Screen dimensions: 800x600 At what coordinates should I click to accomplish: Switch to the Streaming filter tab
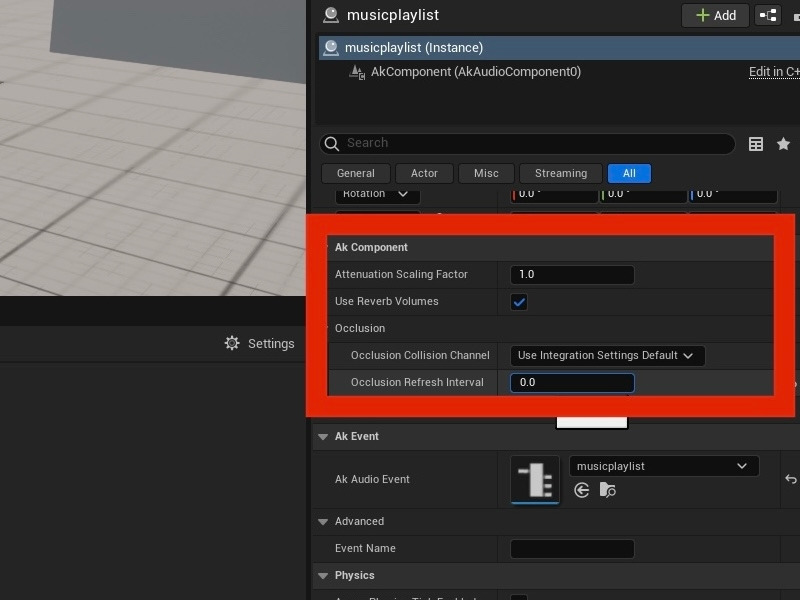[561, 173]
